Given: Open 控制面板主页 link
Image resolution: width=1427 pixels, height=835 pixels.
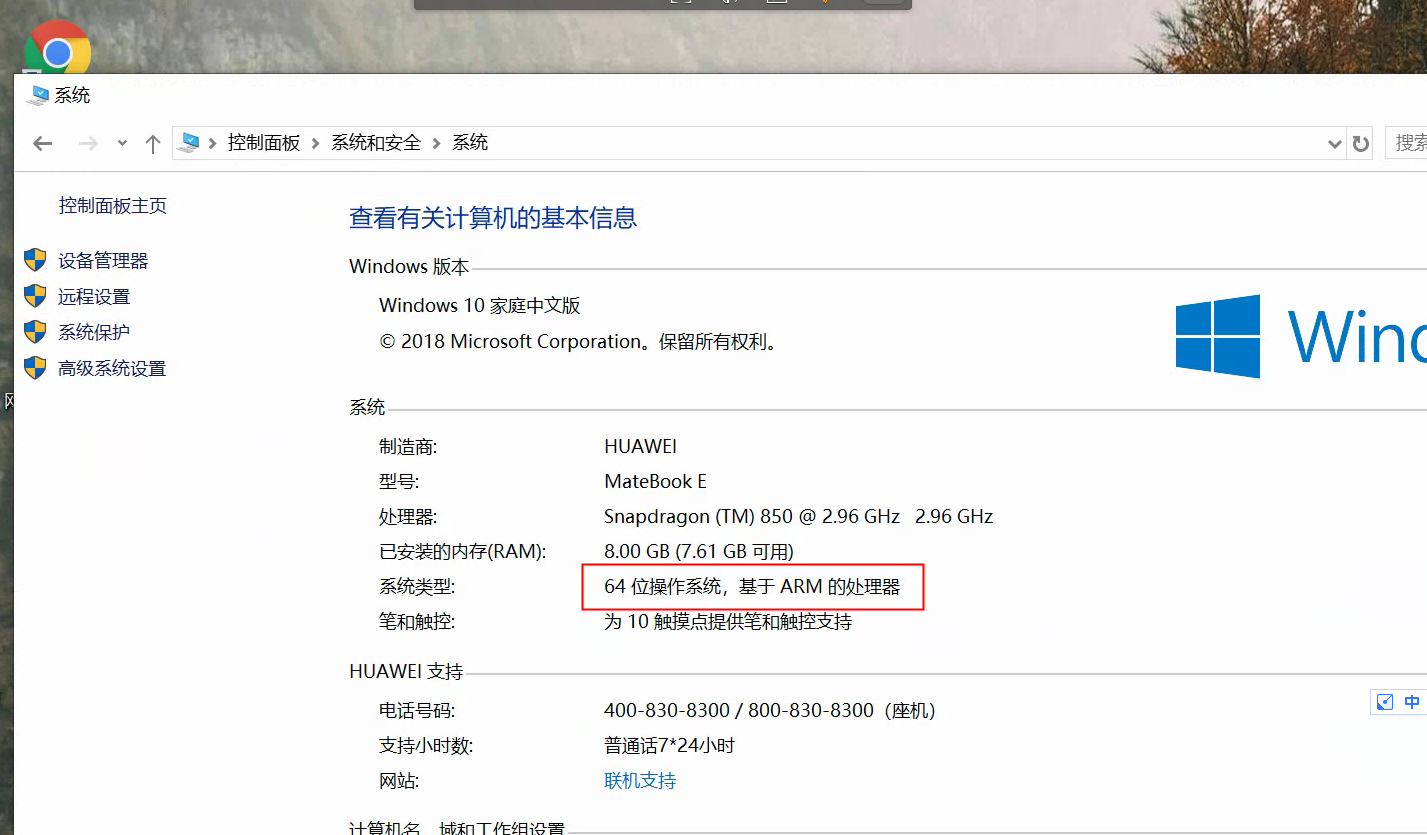Looking at the screenshot, I should pos(113,206).
